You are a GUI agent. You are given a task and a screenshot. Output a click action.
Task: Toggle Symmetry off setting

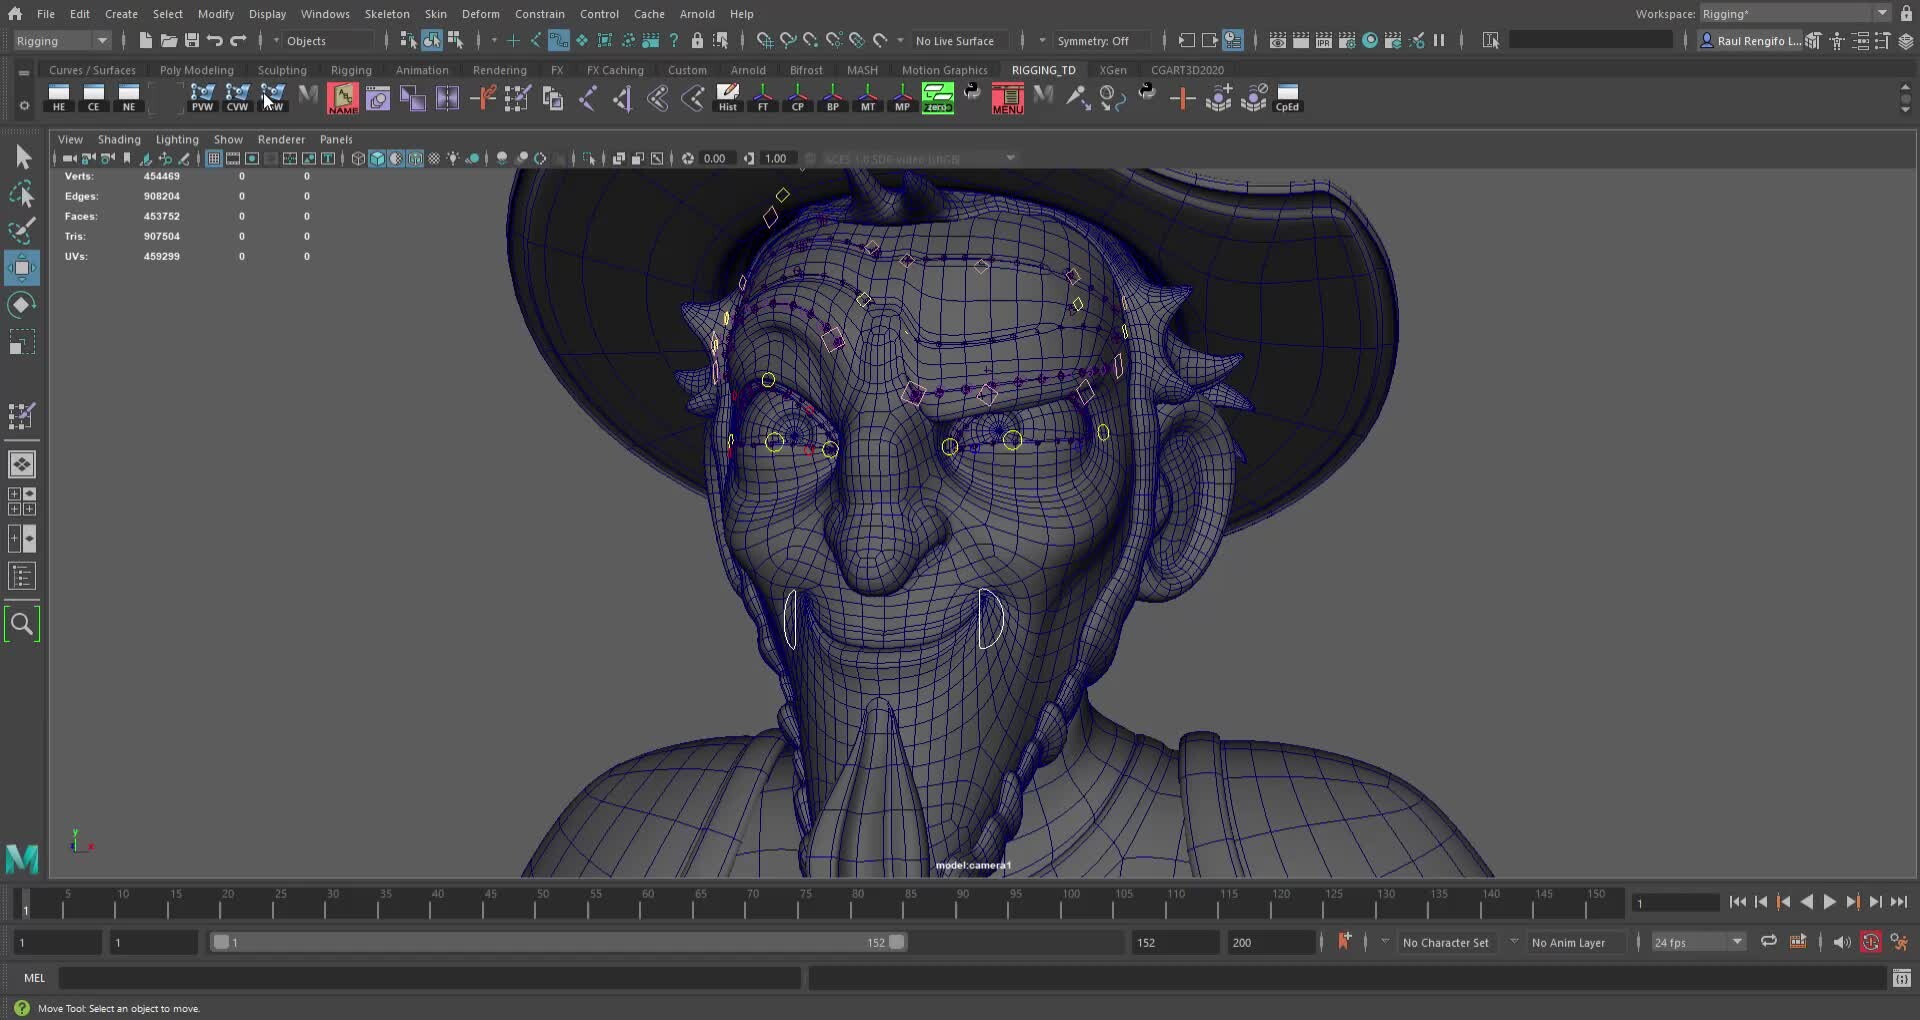point(1097,41)
